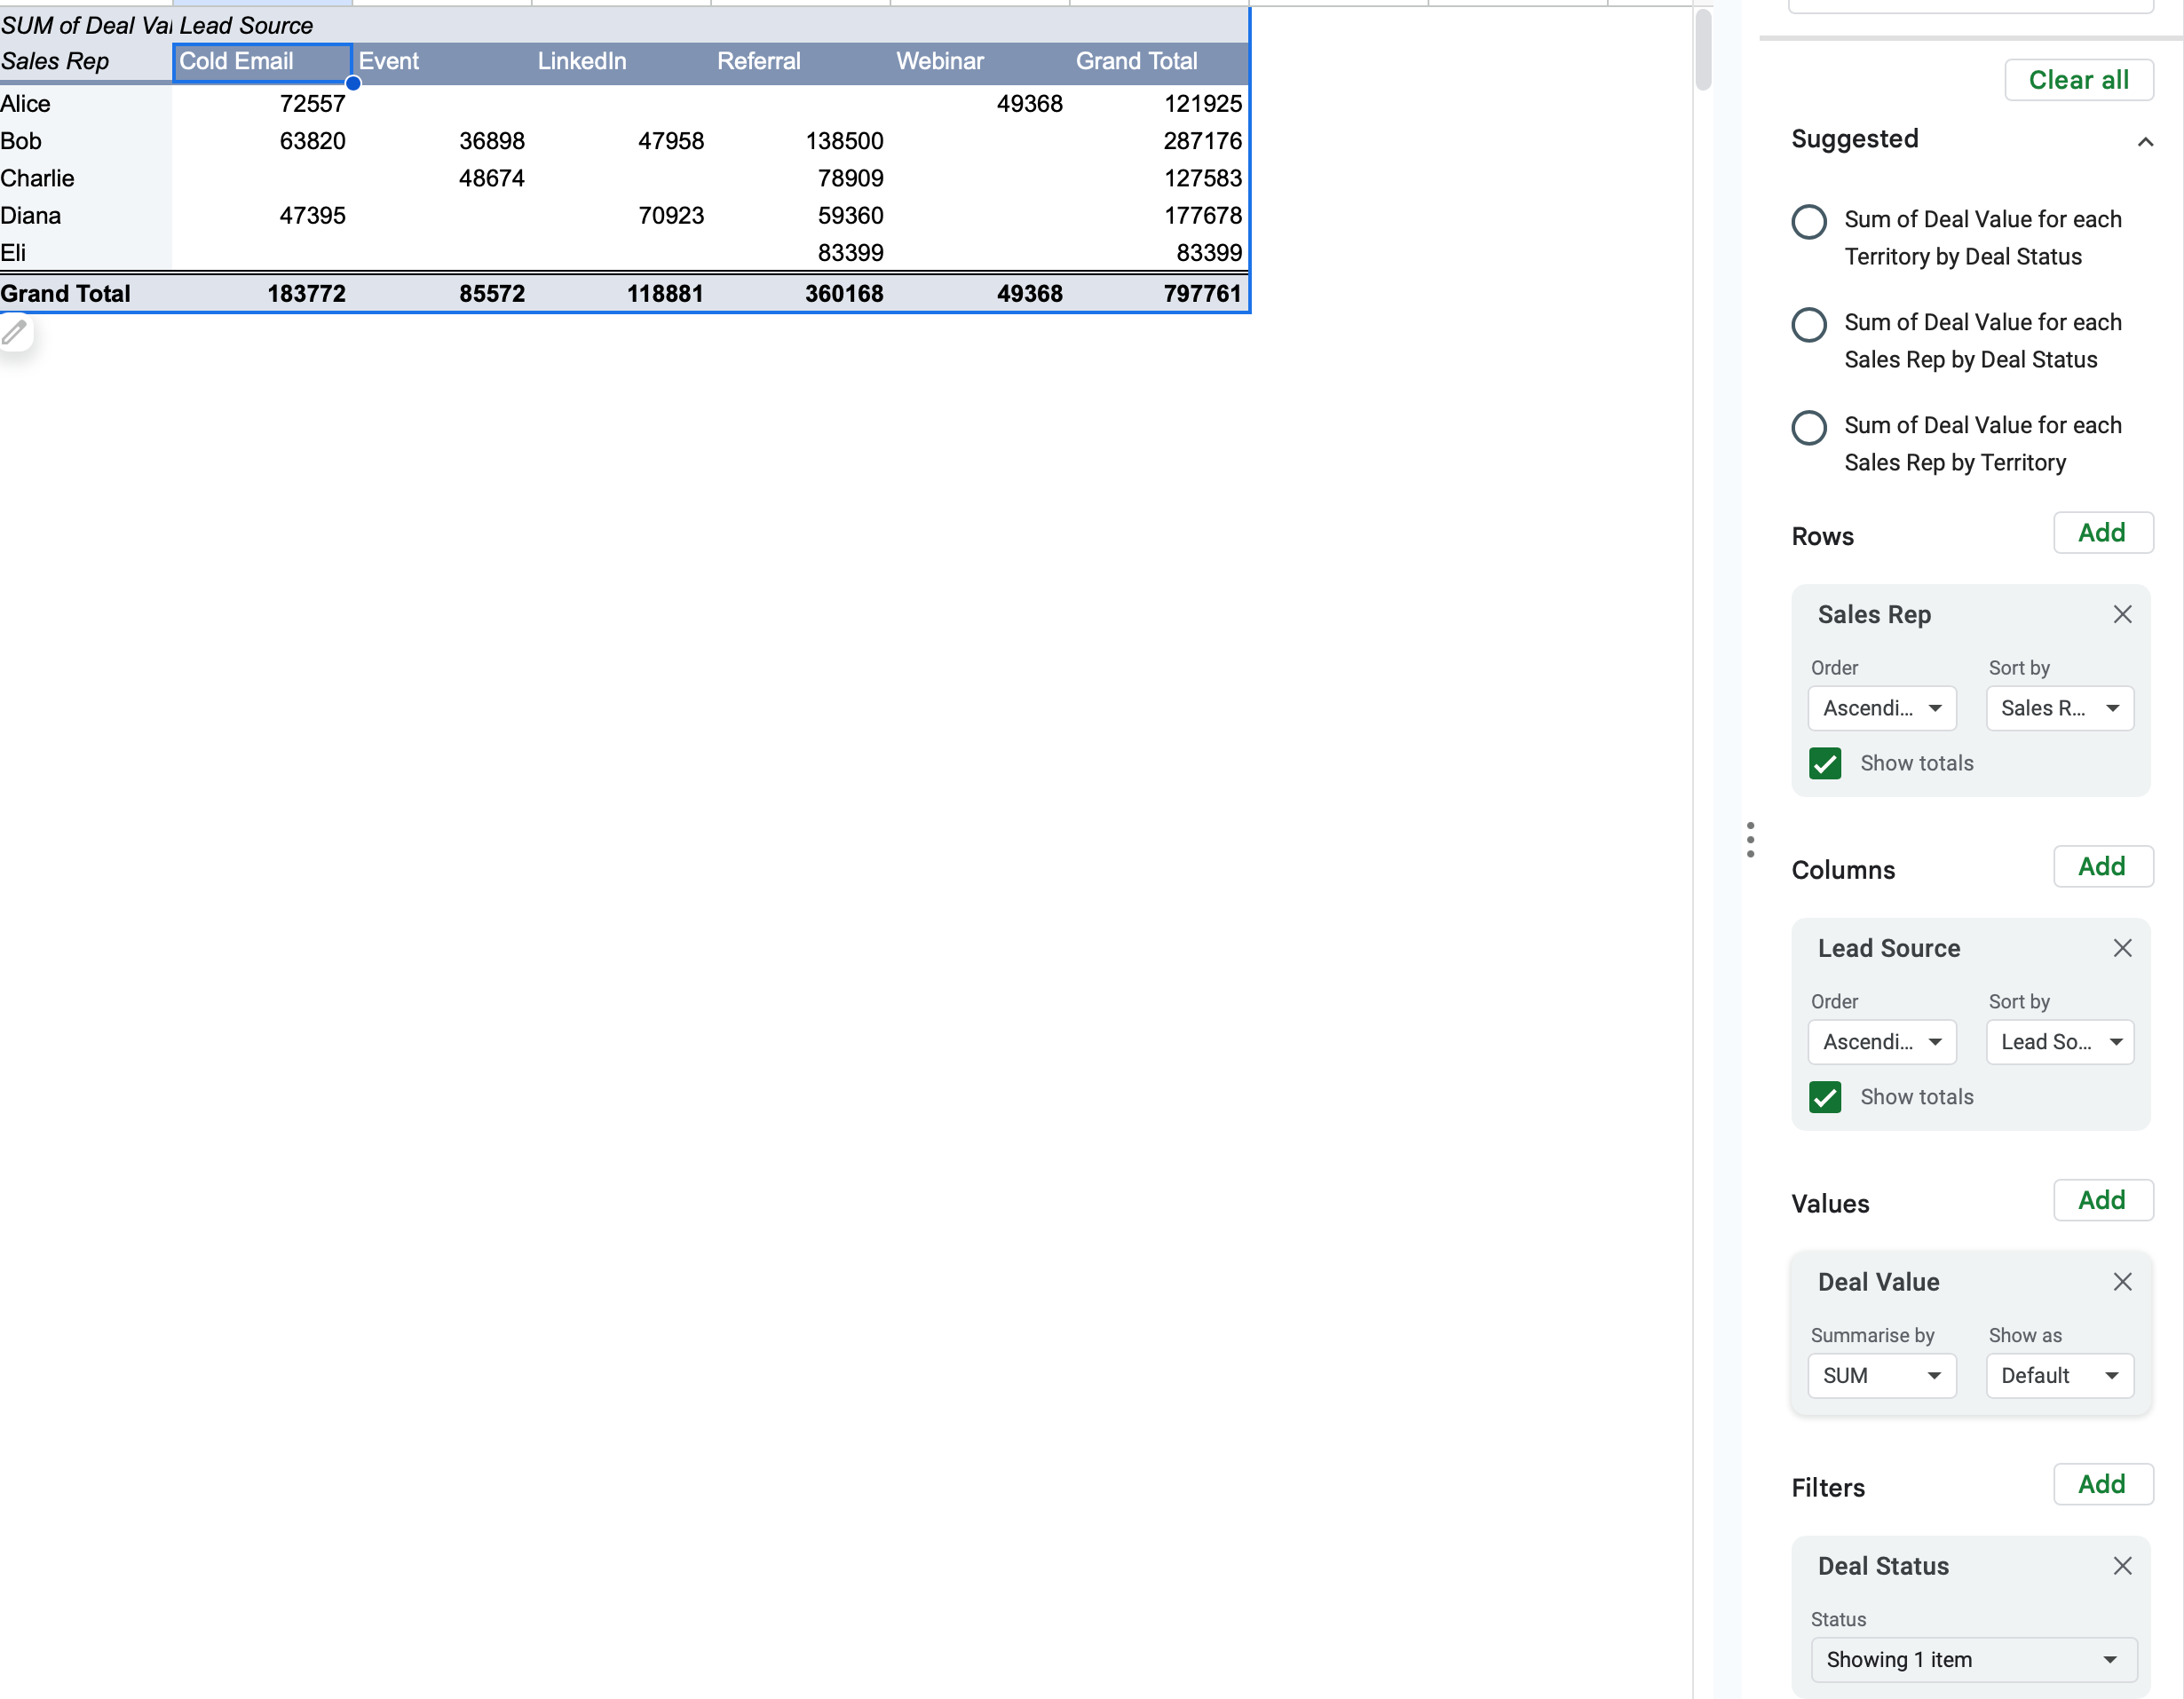Screen dimensions: 2184x1699
Task: Select Sales Rep by Deal Status suggestion
Action: [x=1809, y=324]
